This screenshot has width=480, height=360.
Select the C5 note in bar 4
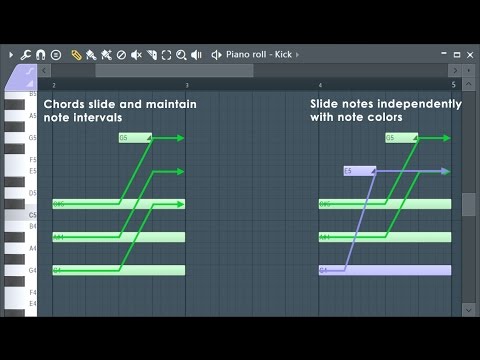tap(385, 204)
